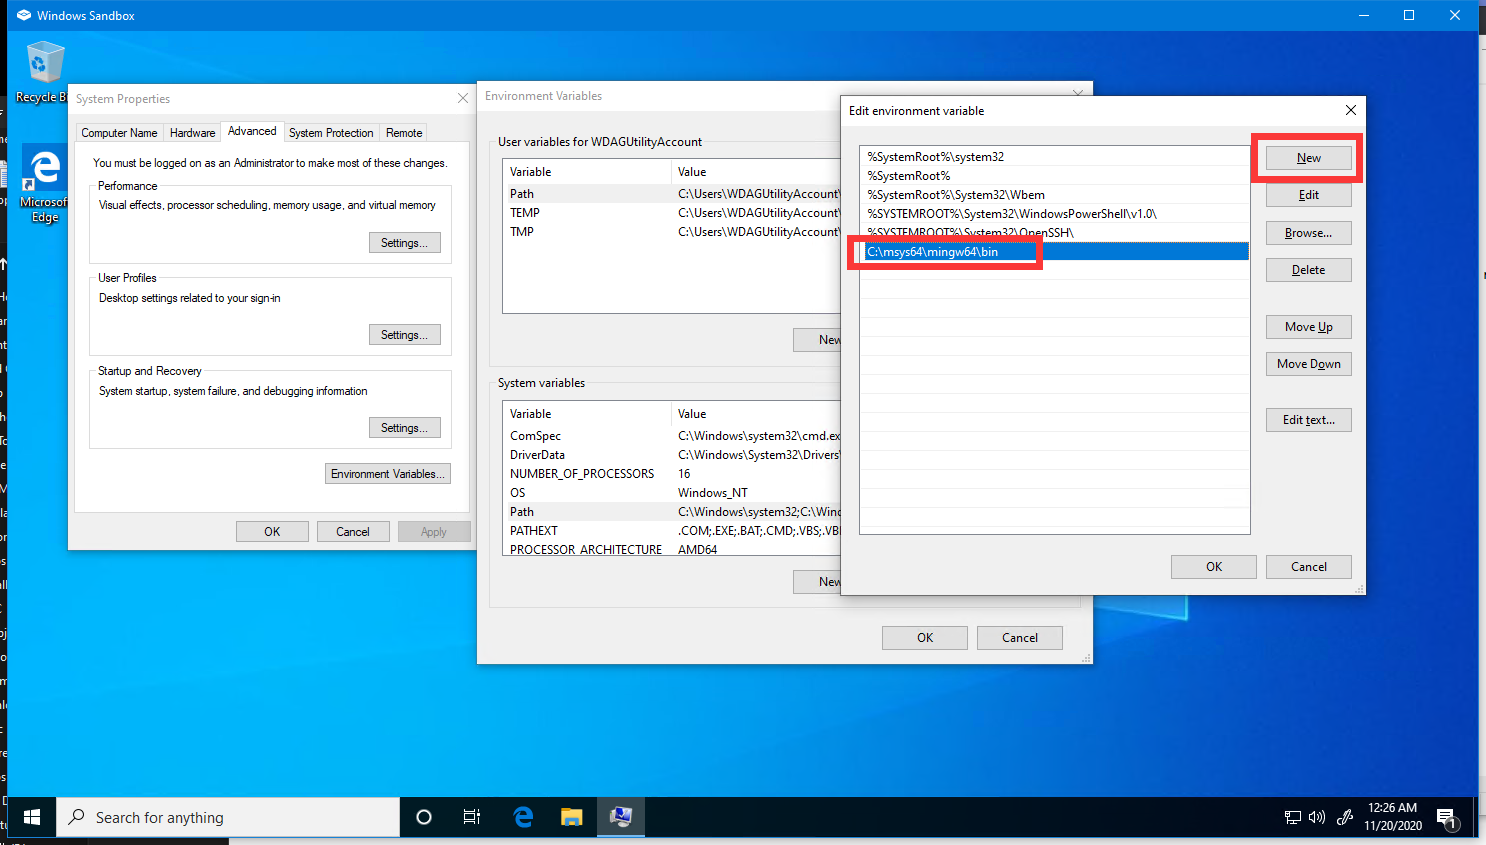Viewport: 1486px width, 845px height.
Task: Click Value column header in system variables
Action: 757,414
